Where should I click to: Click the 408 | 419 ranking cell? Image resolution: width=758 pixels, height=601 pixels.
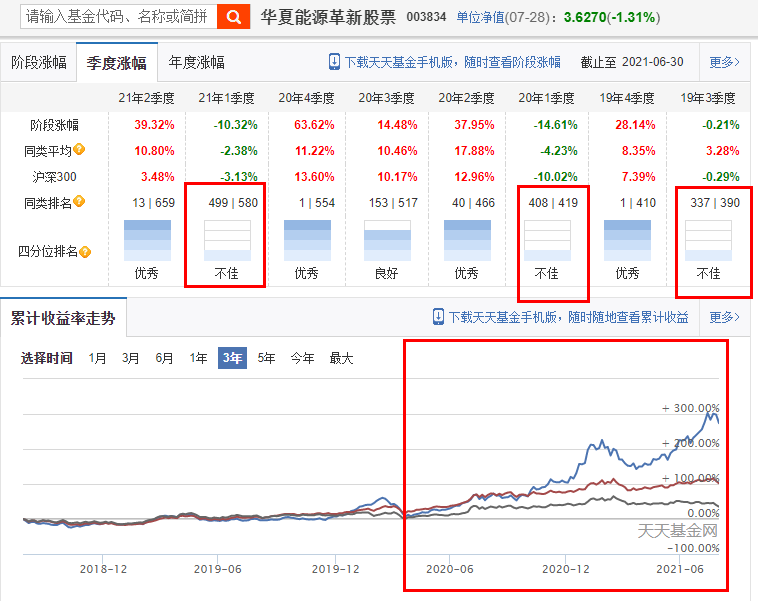point(554,203)
